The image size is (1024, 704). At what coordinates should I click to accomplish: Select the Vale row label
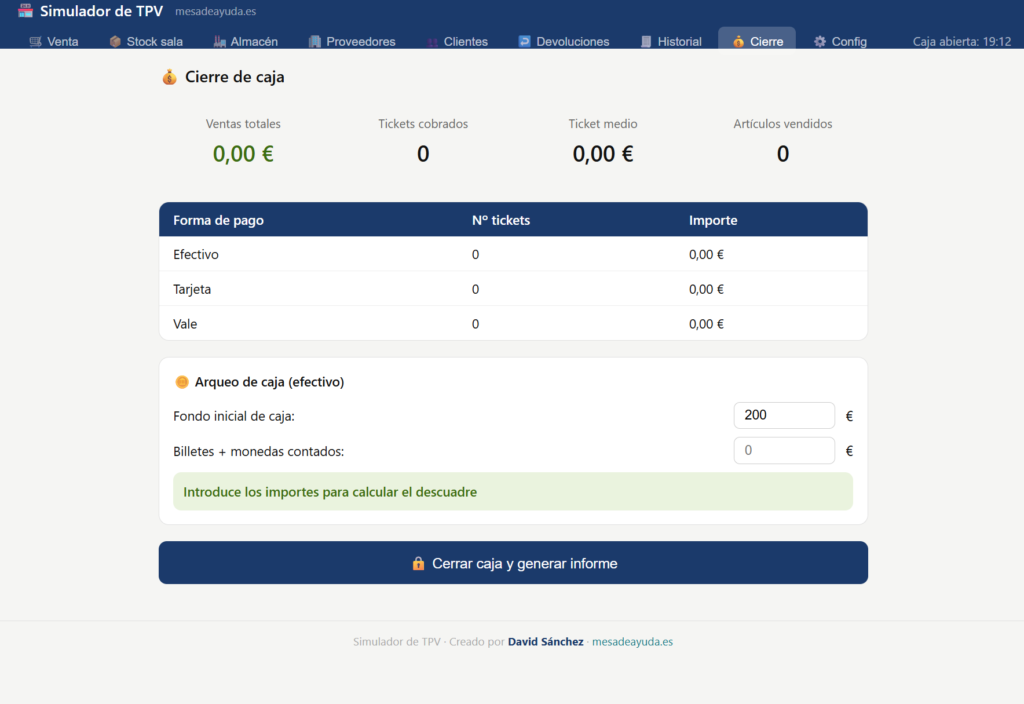point(185,323)
